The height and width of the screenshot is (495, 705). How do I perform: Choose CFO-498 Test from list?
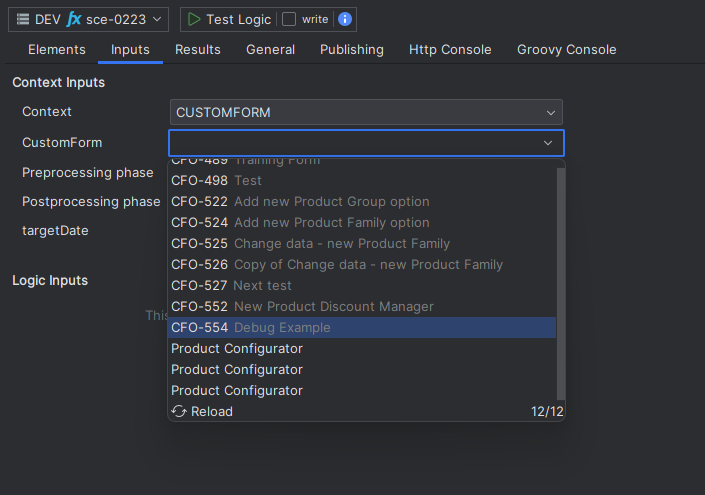(x=362, y=180)
